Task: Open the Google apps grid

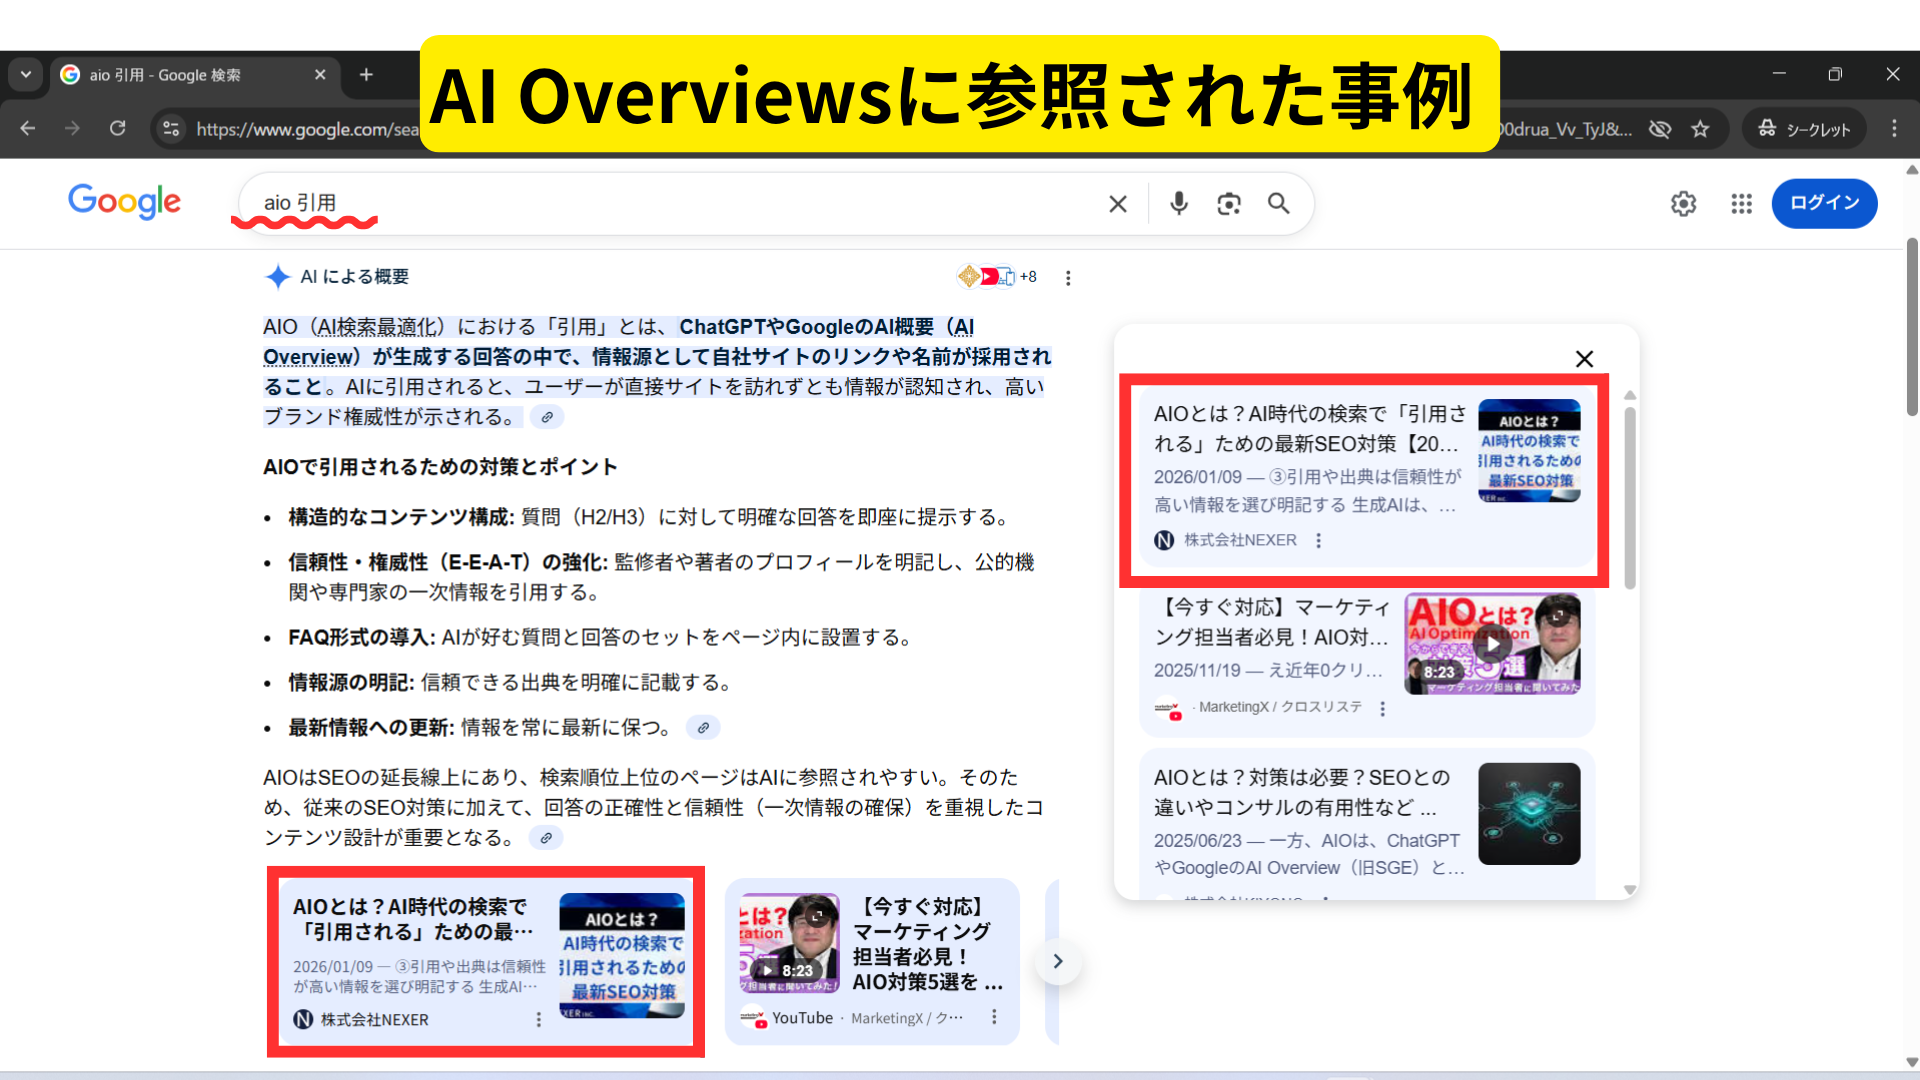Action: pyautogui.click(x=1741, y=203)
